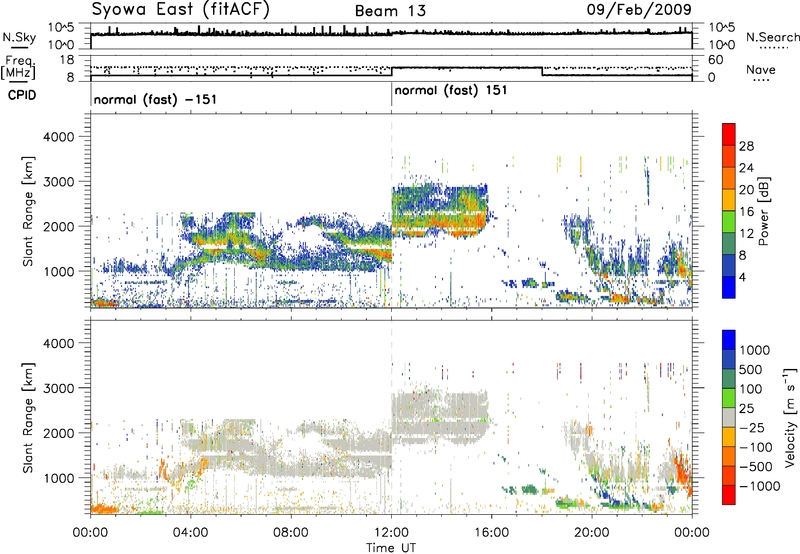Select the "10^5" label beside N.Sky
This screenshot has width=800, height=554.
pos(61,28)
